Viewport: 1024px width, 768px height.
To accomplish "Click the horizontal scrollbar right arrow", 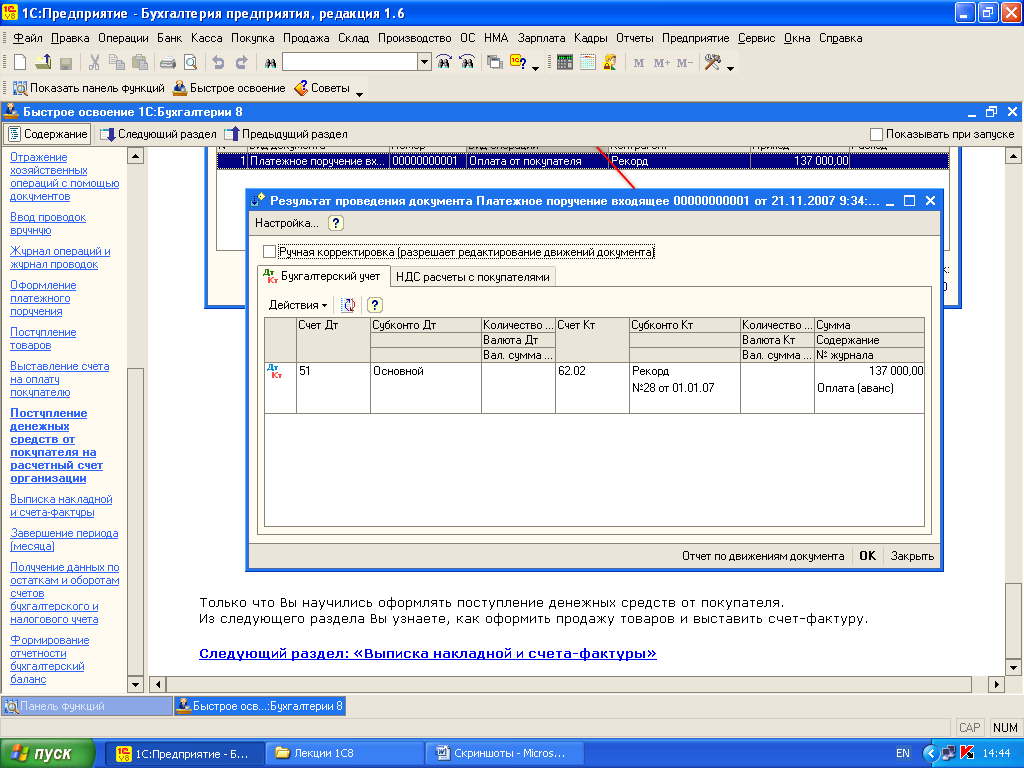I will (x=996, y=684).
